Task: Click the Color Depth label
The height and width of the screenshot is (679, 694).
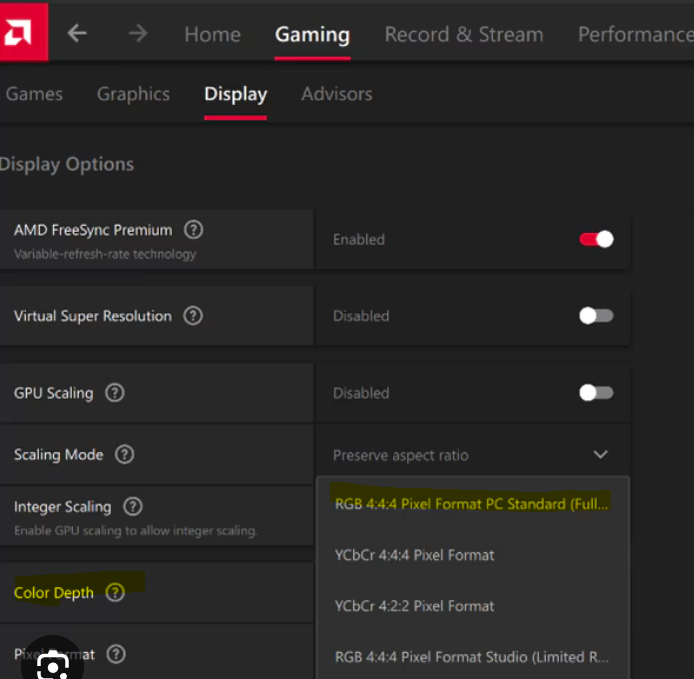Action: coord(54,592)
